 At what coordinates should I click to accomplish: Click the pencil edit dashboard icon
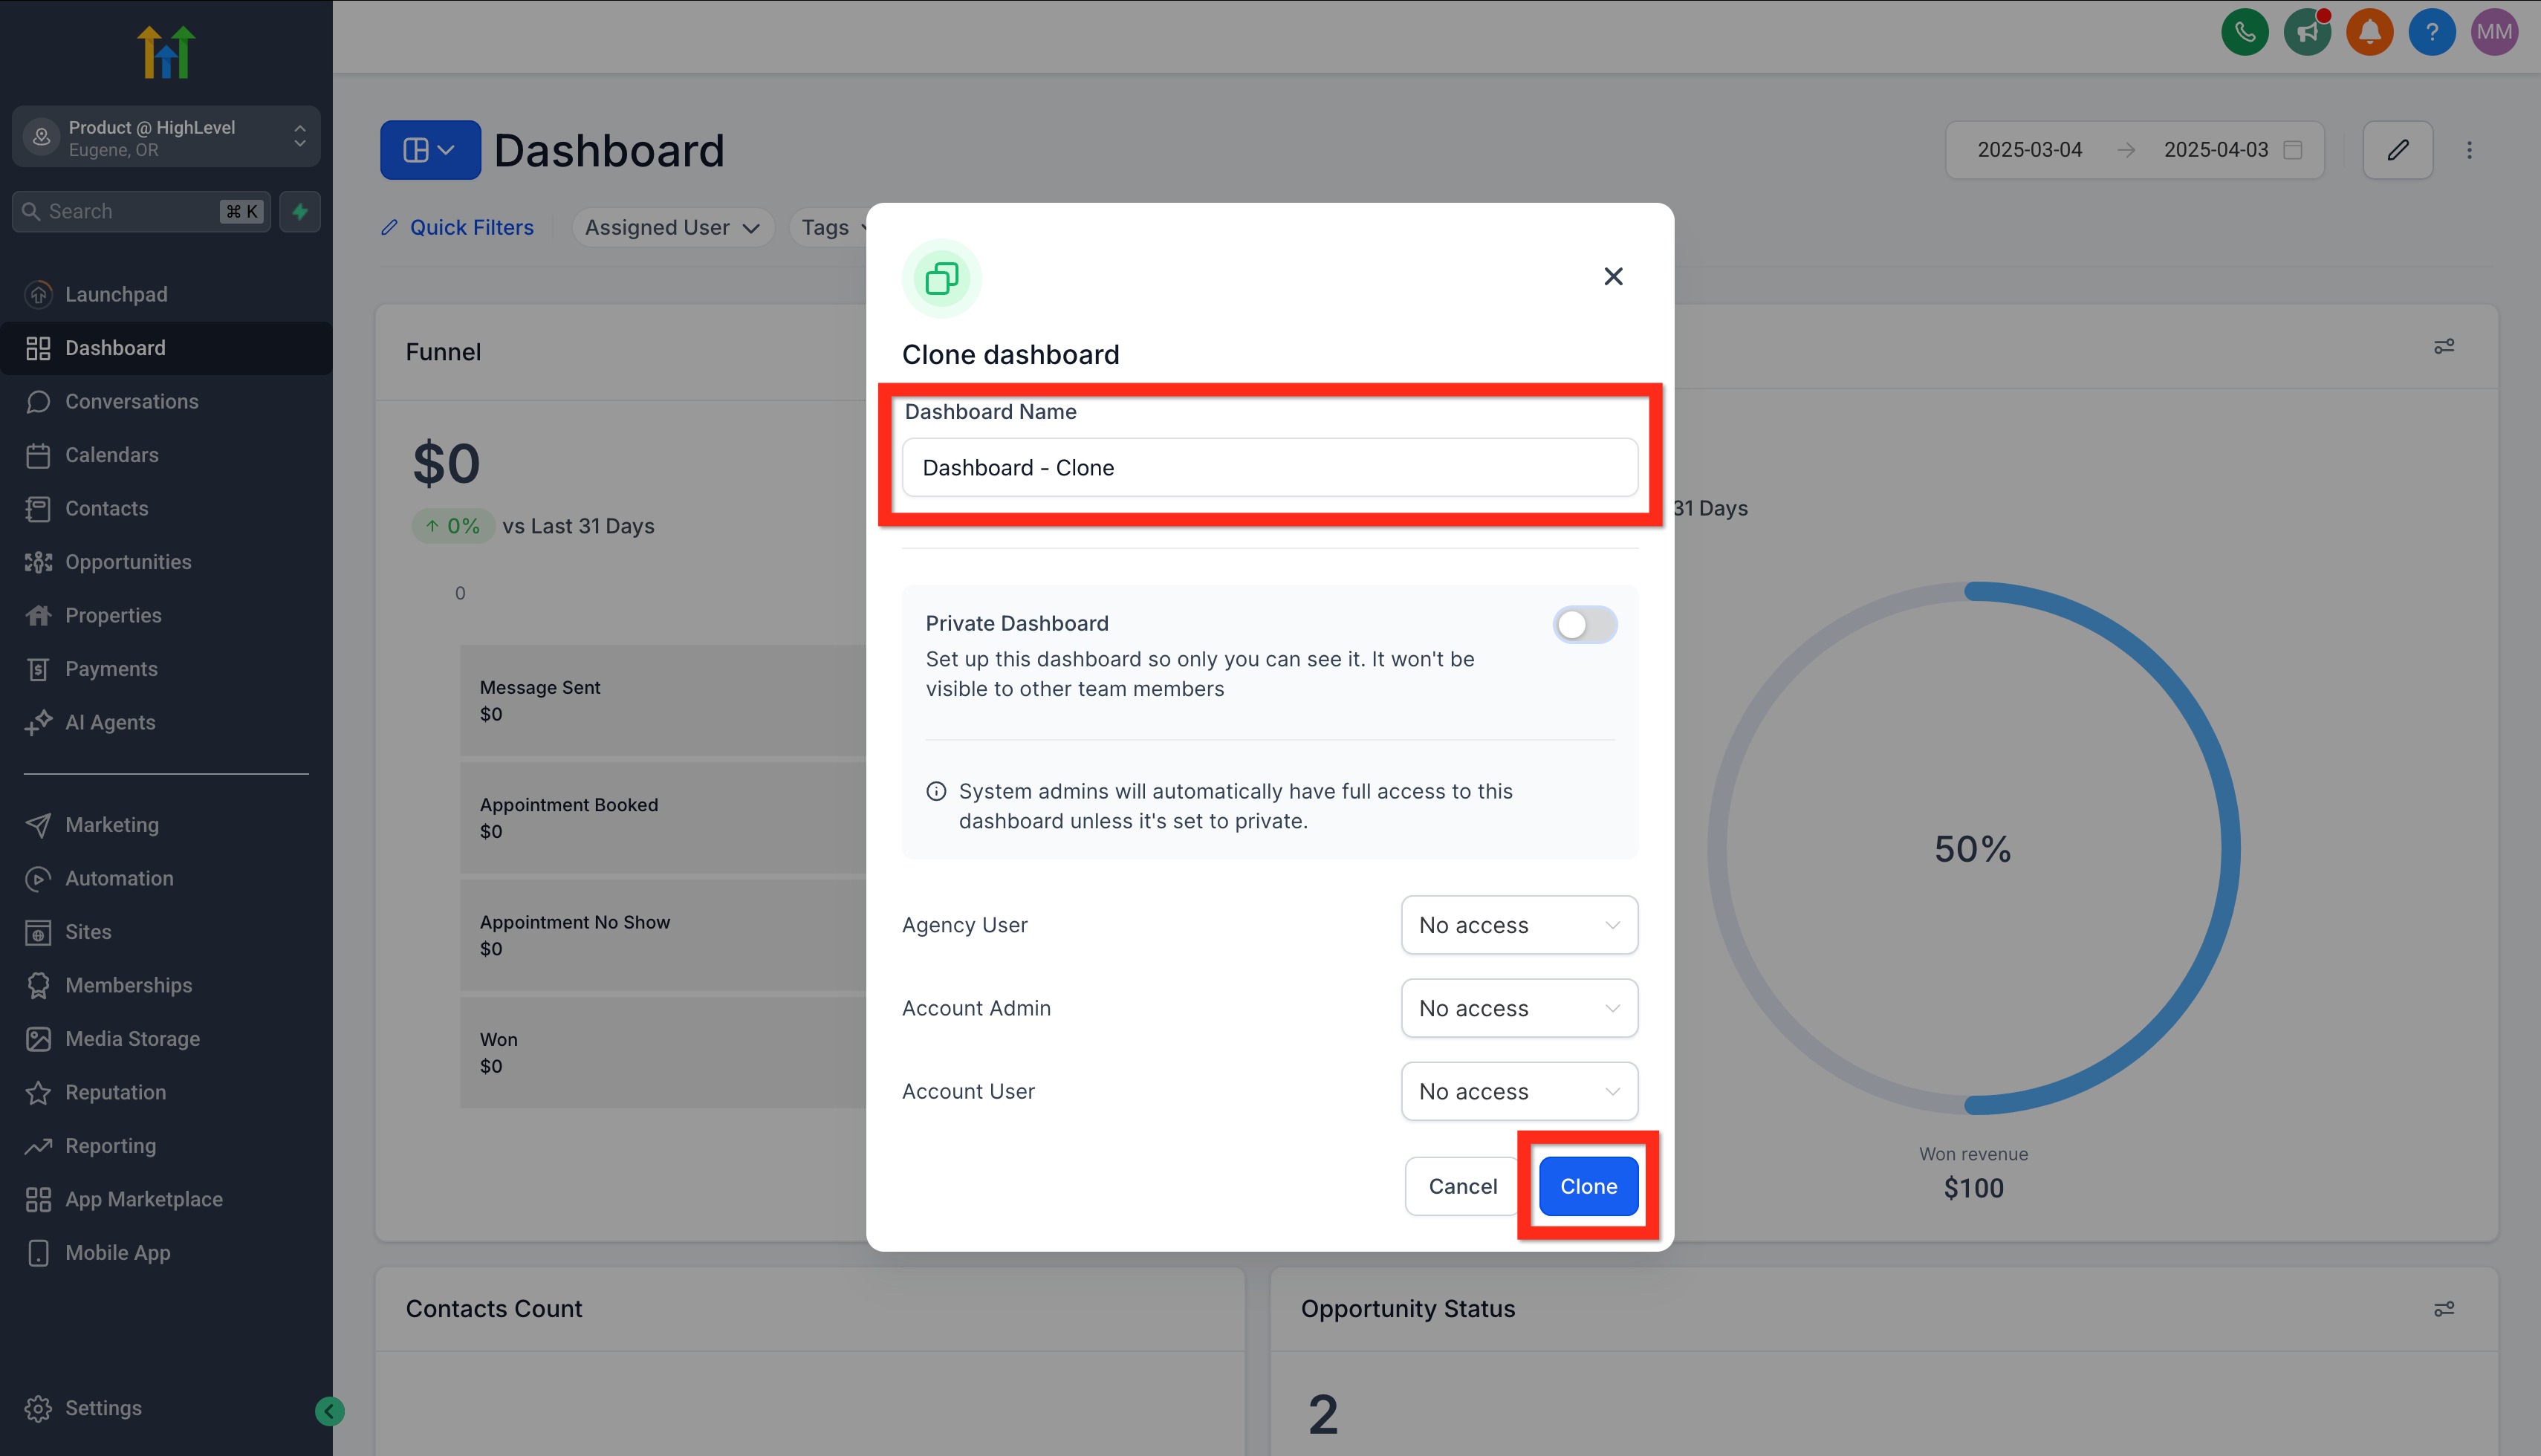(x=2397, y=150)
